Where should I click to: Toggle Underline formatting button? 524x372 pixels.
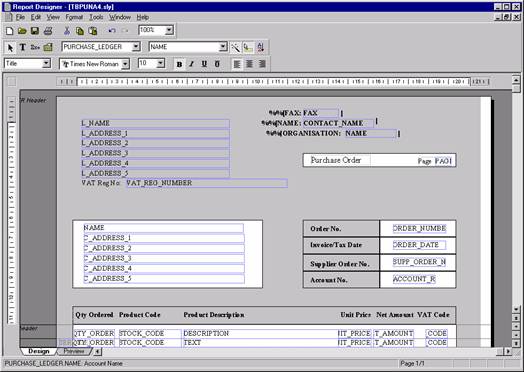click(204, 64)
